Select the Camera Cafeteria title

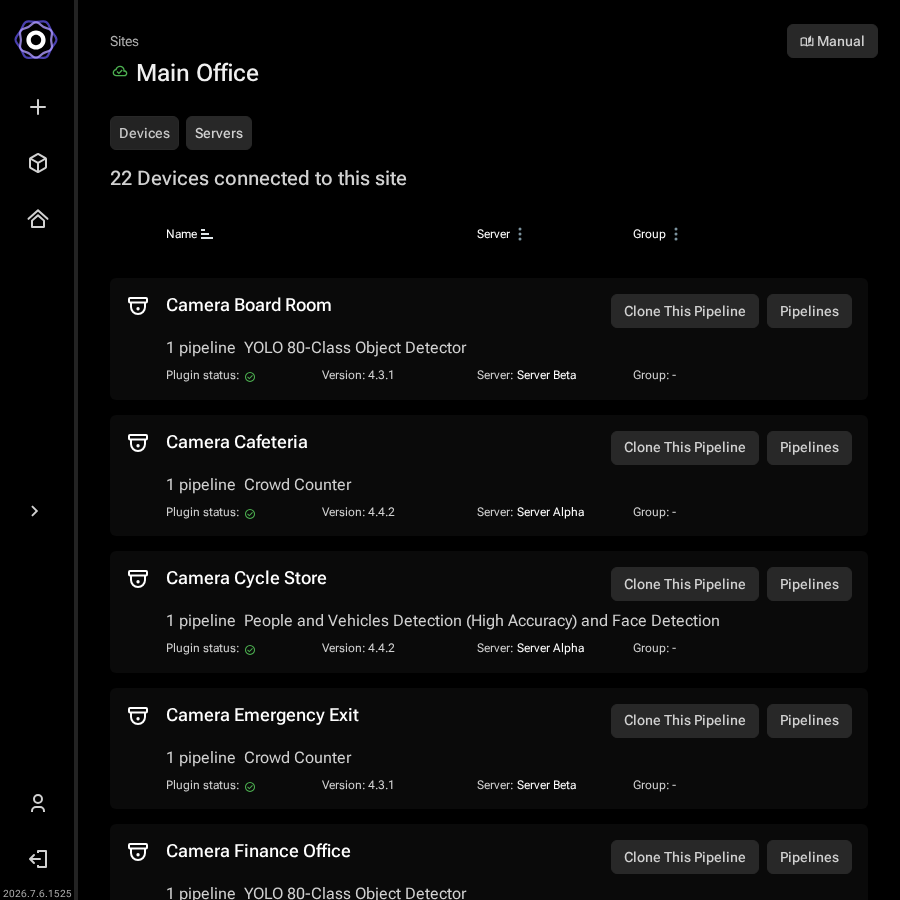pos(236,442)
